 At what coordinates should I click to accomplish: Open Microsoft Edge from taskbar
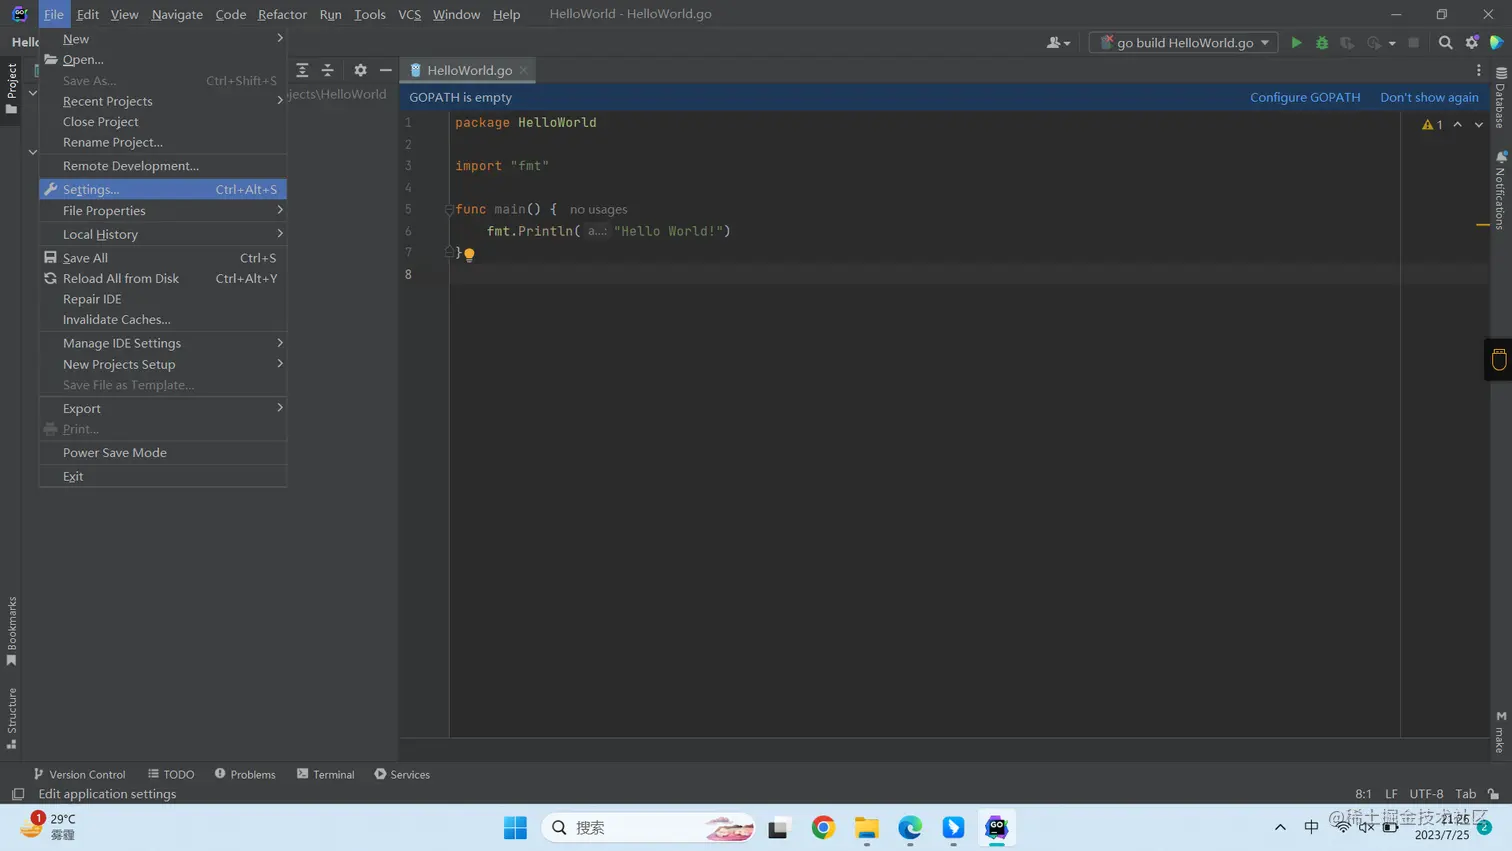click(910, 827)
